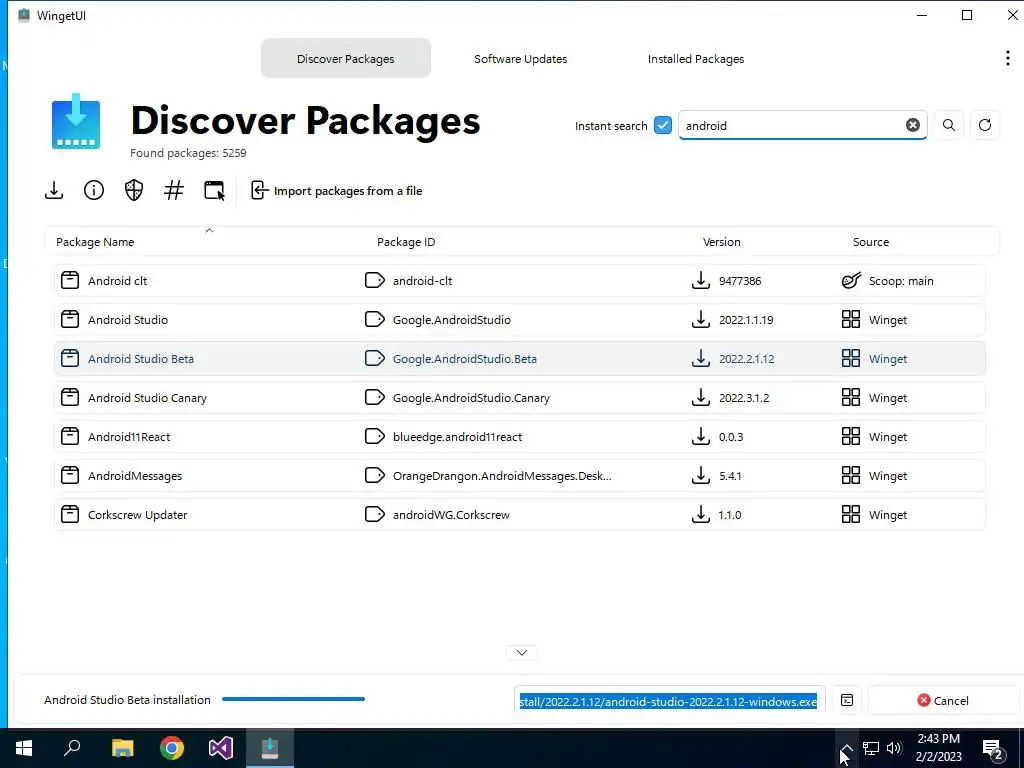Click version download icon for 5.4.1
1024x768 pixels.
pos(701,476)
